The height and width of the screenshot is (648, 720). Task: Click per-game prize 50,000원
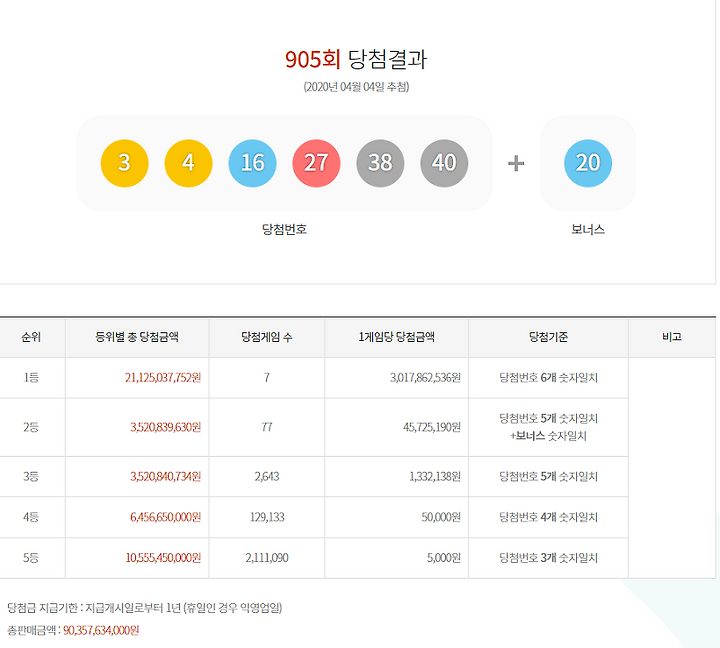pos(441,517)
